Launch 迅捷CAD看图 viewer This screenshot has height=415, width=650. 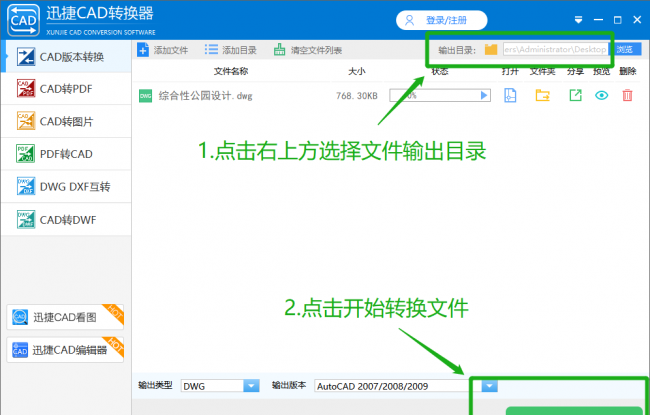pos(65,317)
